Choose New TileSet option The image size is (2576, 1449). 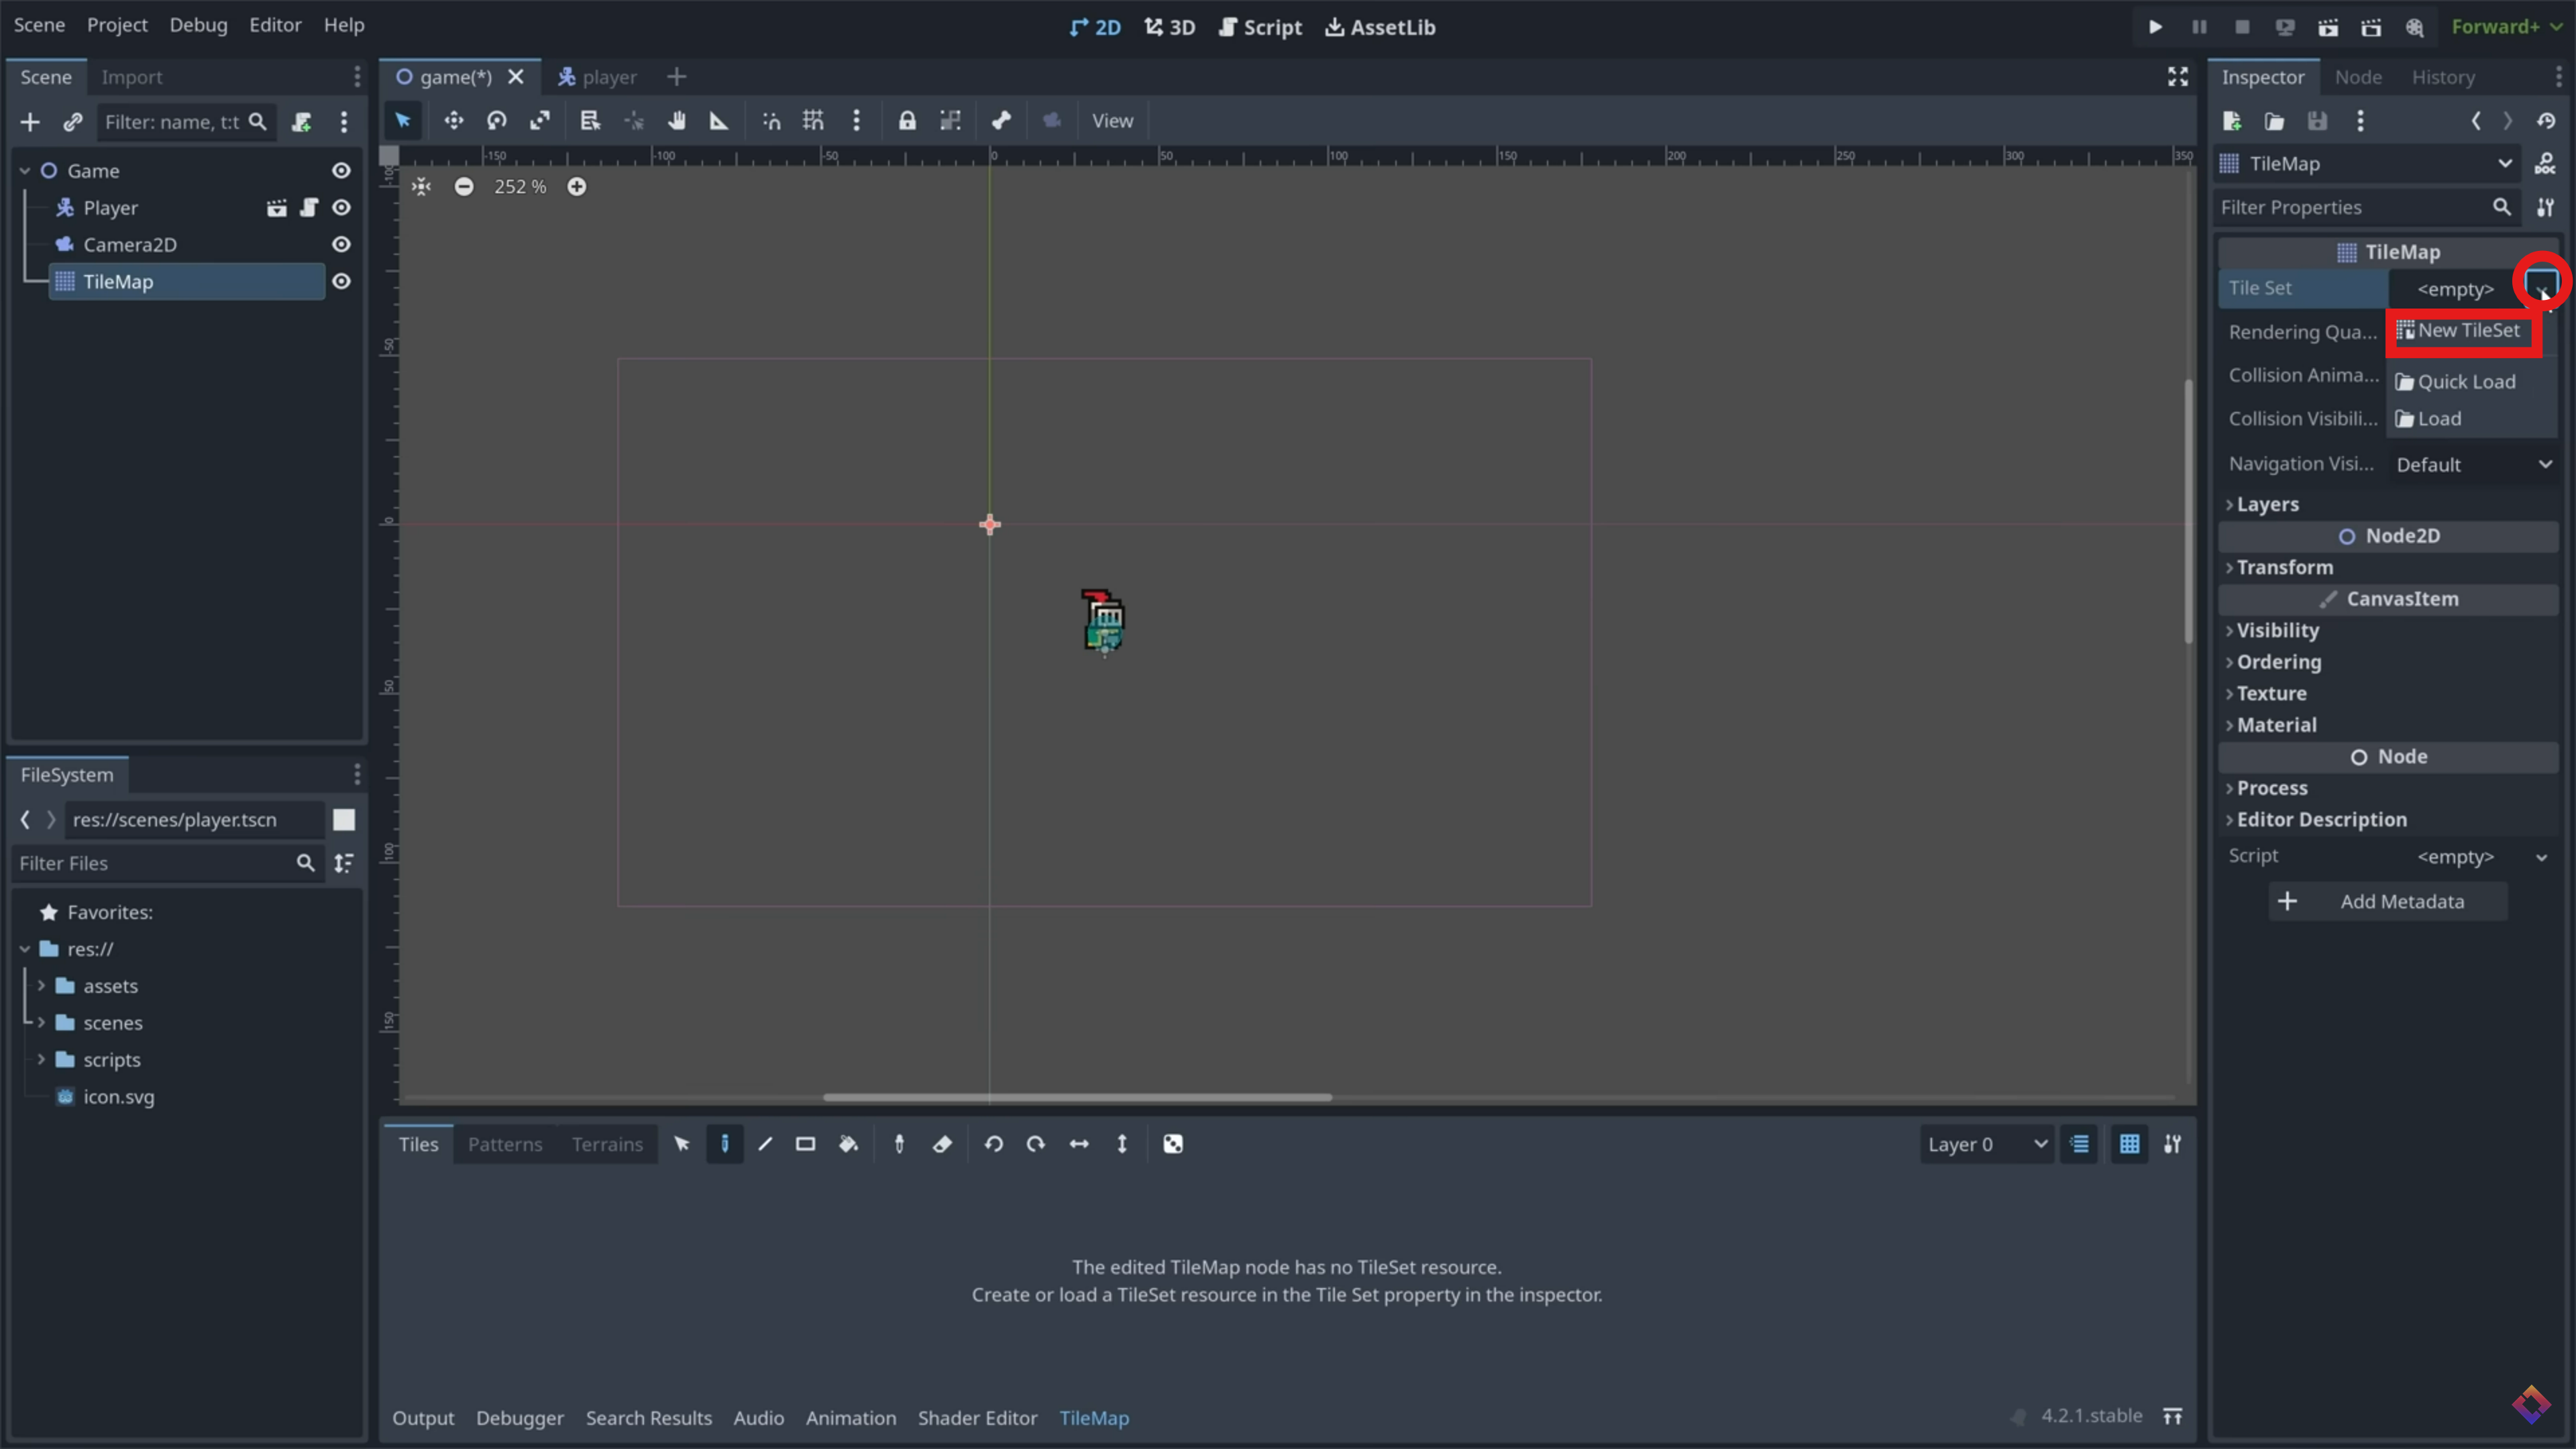click(x=2466, y=331)
